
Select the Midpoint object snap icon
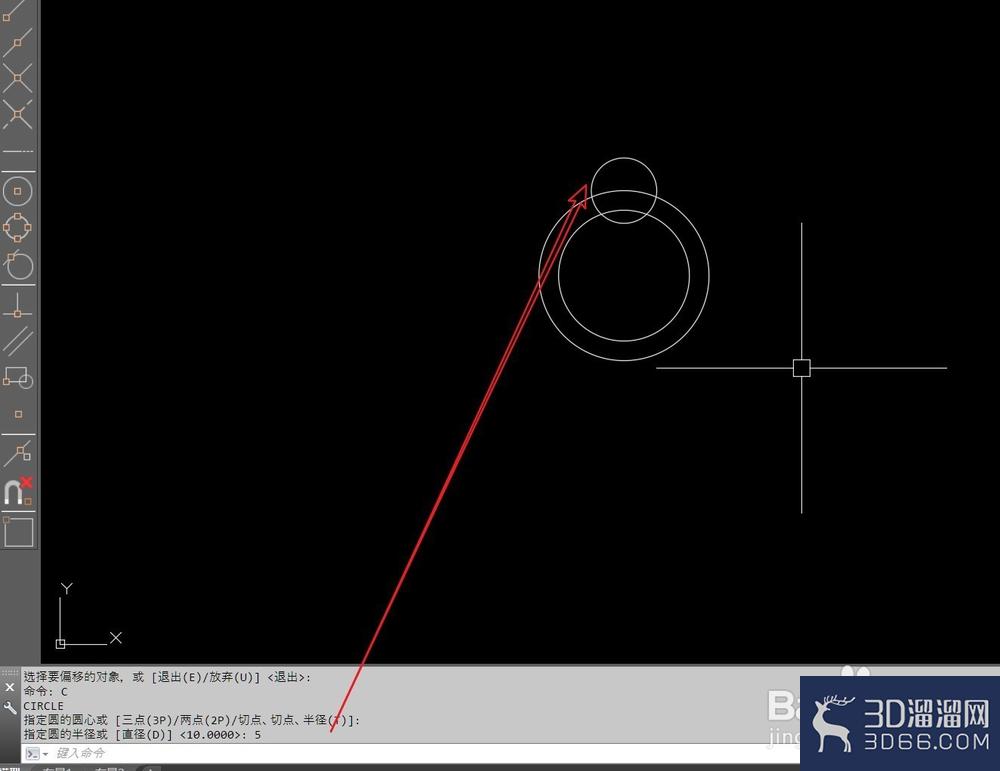17,43
